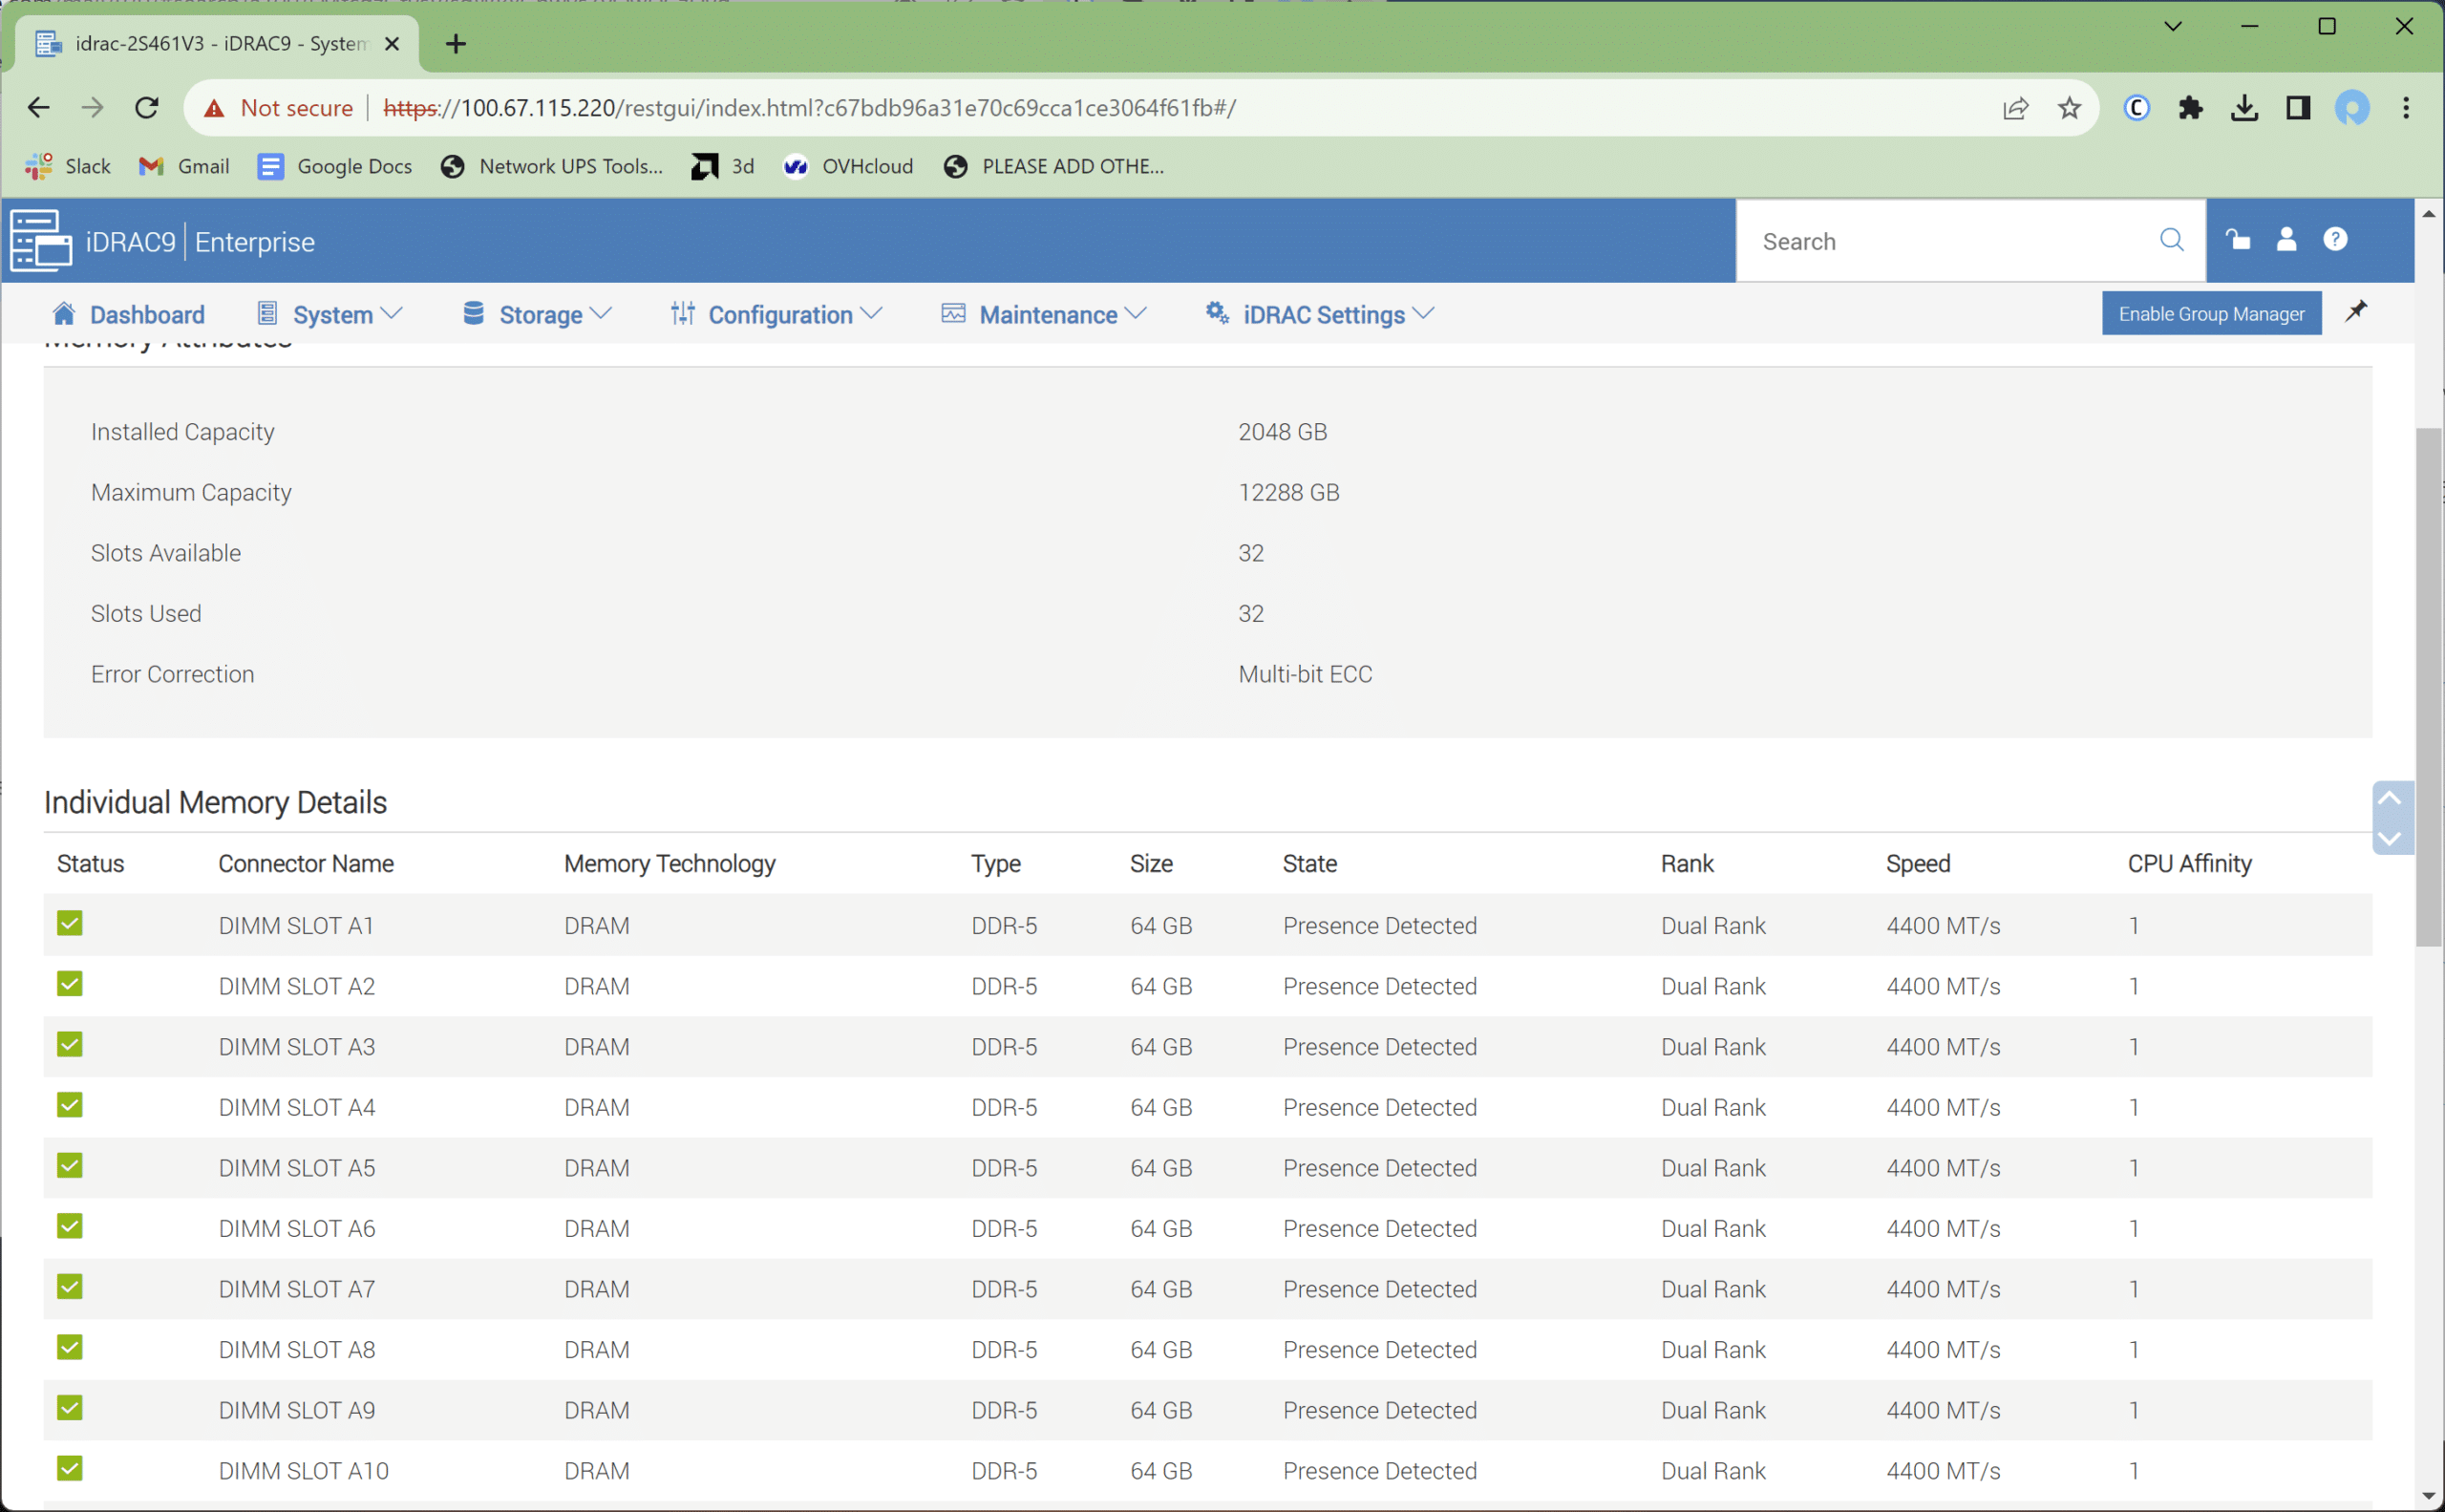Toggle checkbox for DIMM SLOT A3
Viewport: 2445px width, 1512px height.
coord(70,1046)
